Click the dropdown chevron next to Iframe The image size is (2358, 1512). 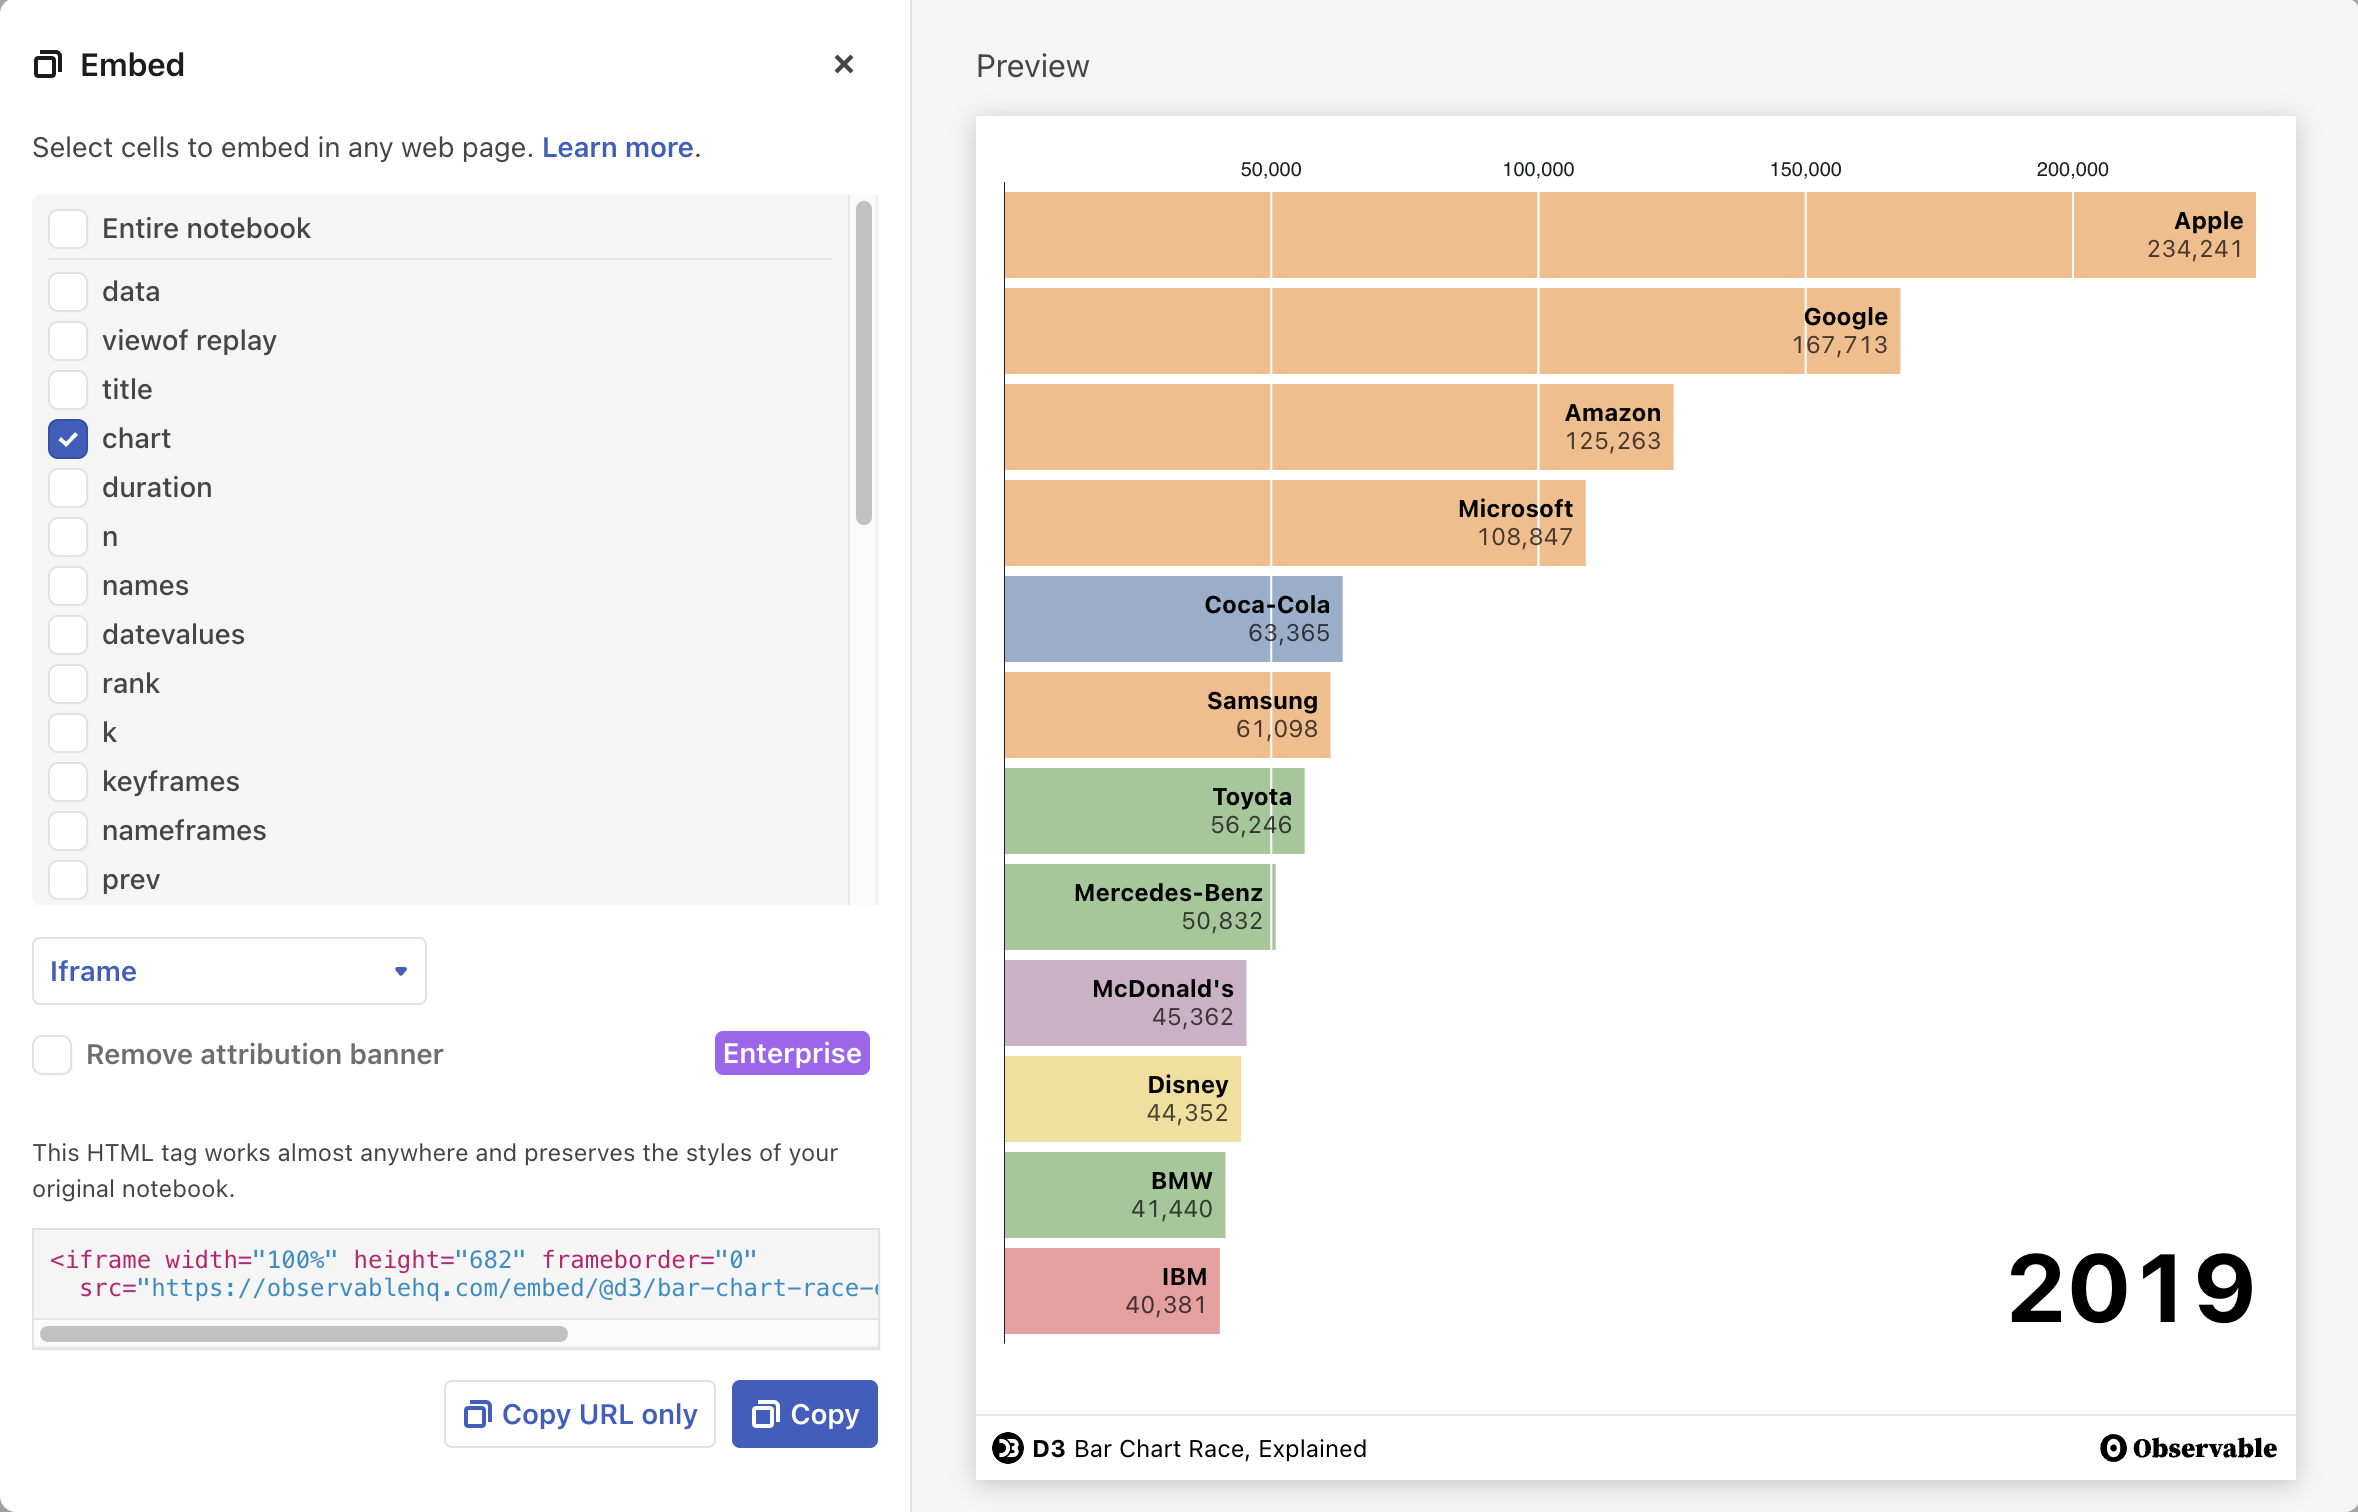click(x=400, y=971)
